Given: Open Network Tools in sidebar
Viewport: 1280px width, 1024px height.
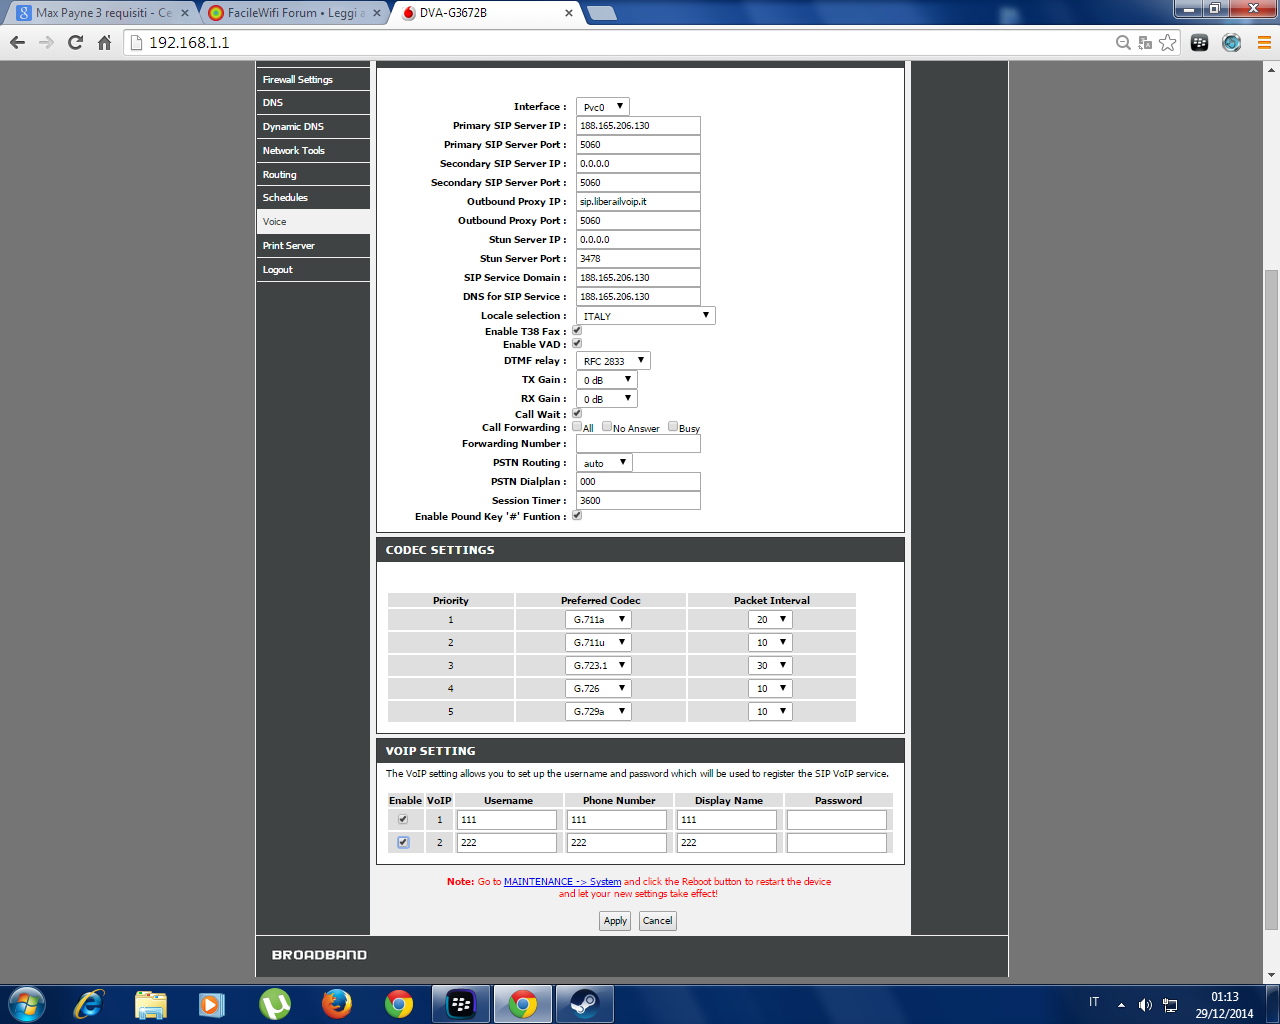Looking at the screenshot, I should click(x=313, y=150).
